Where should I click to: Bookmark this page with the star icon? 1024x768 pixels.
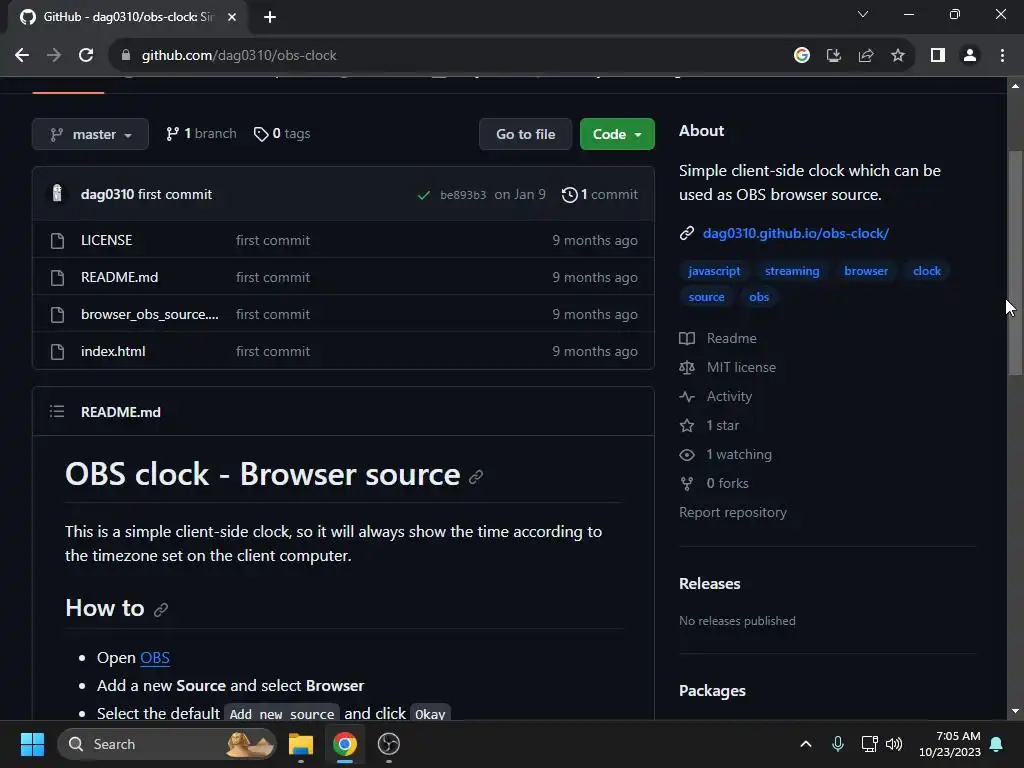[x=898, y=56]
